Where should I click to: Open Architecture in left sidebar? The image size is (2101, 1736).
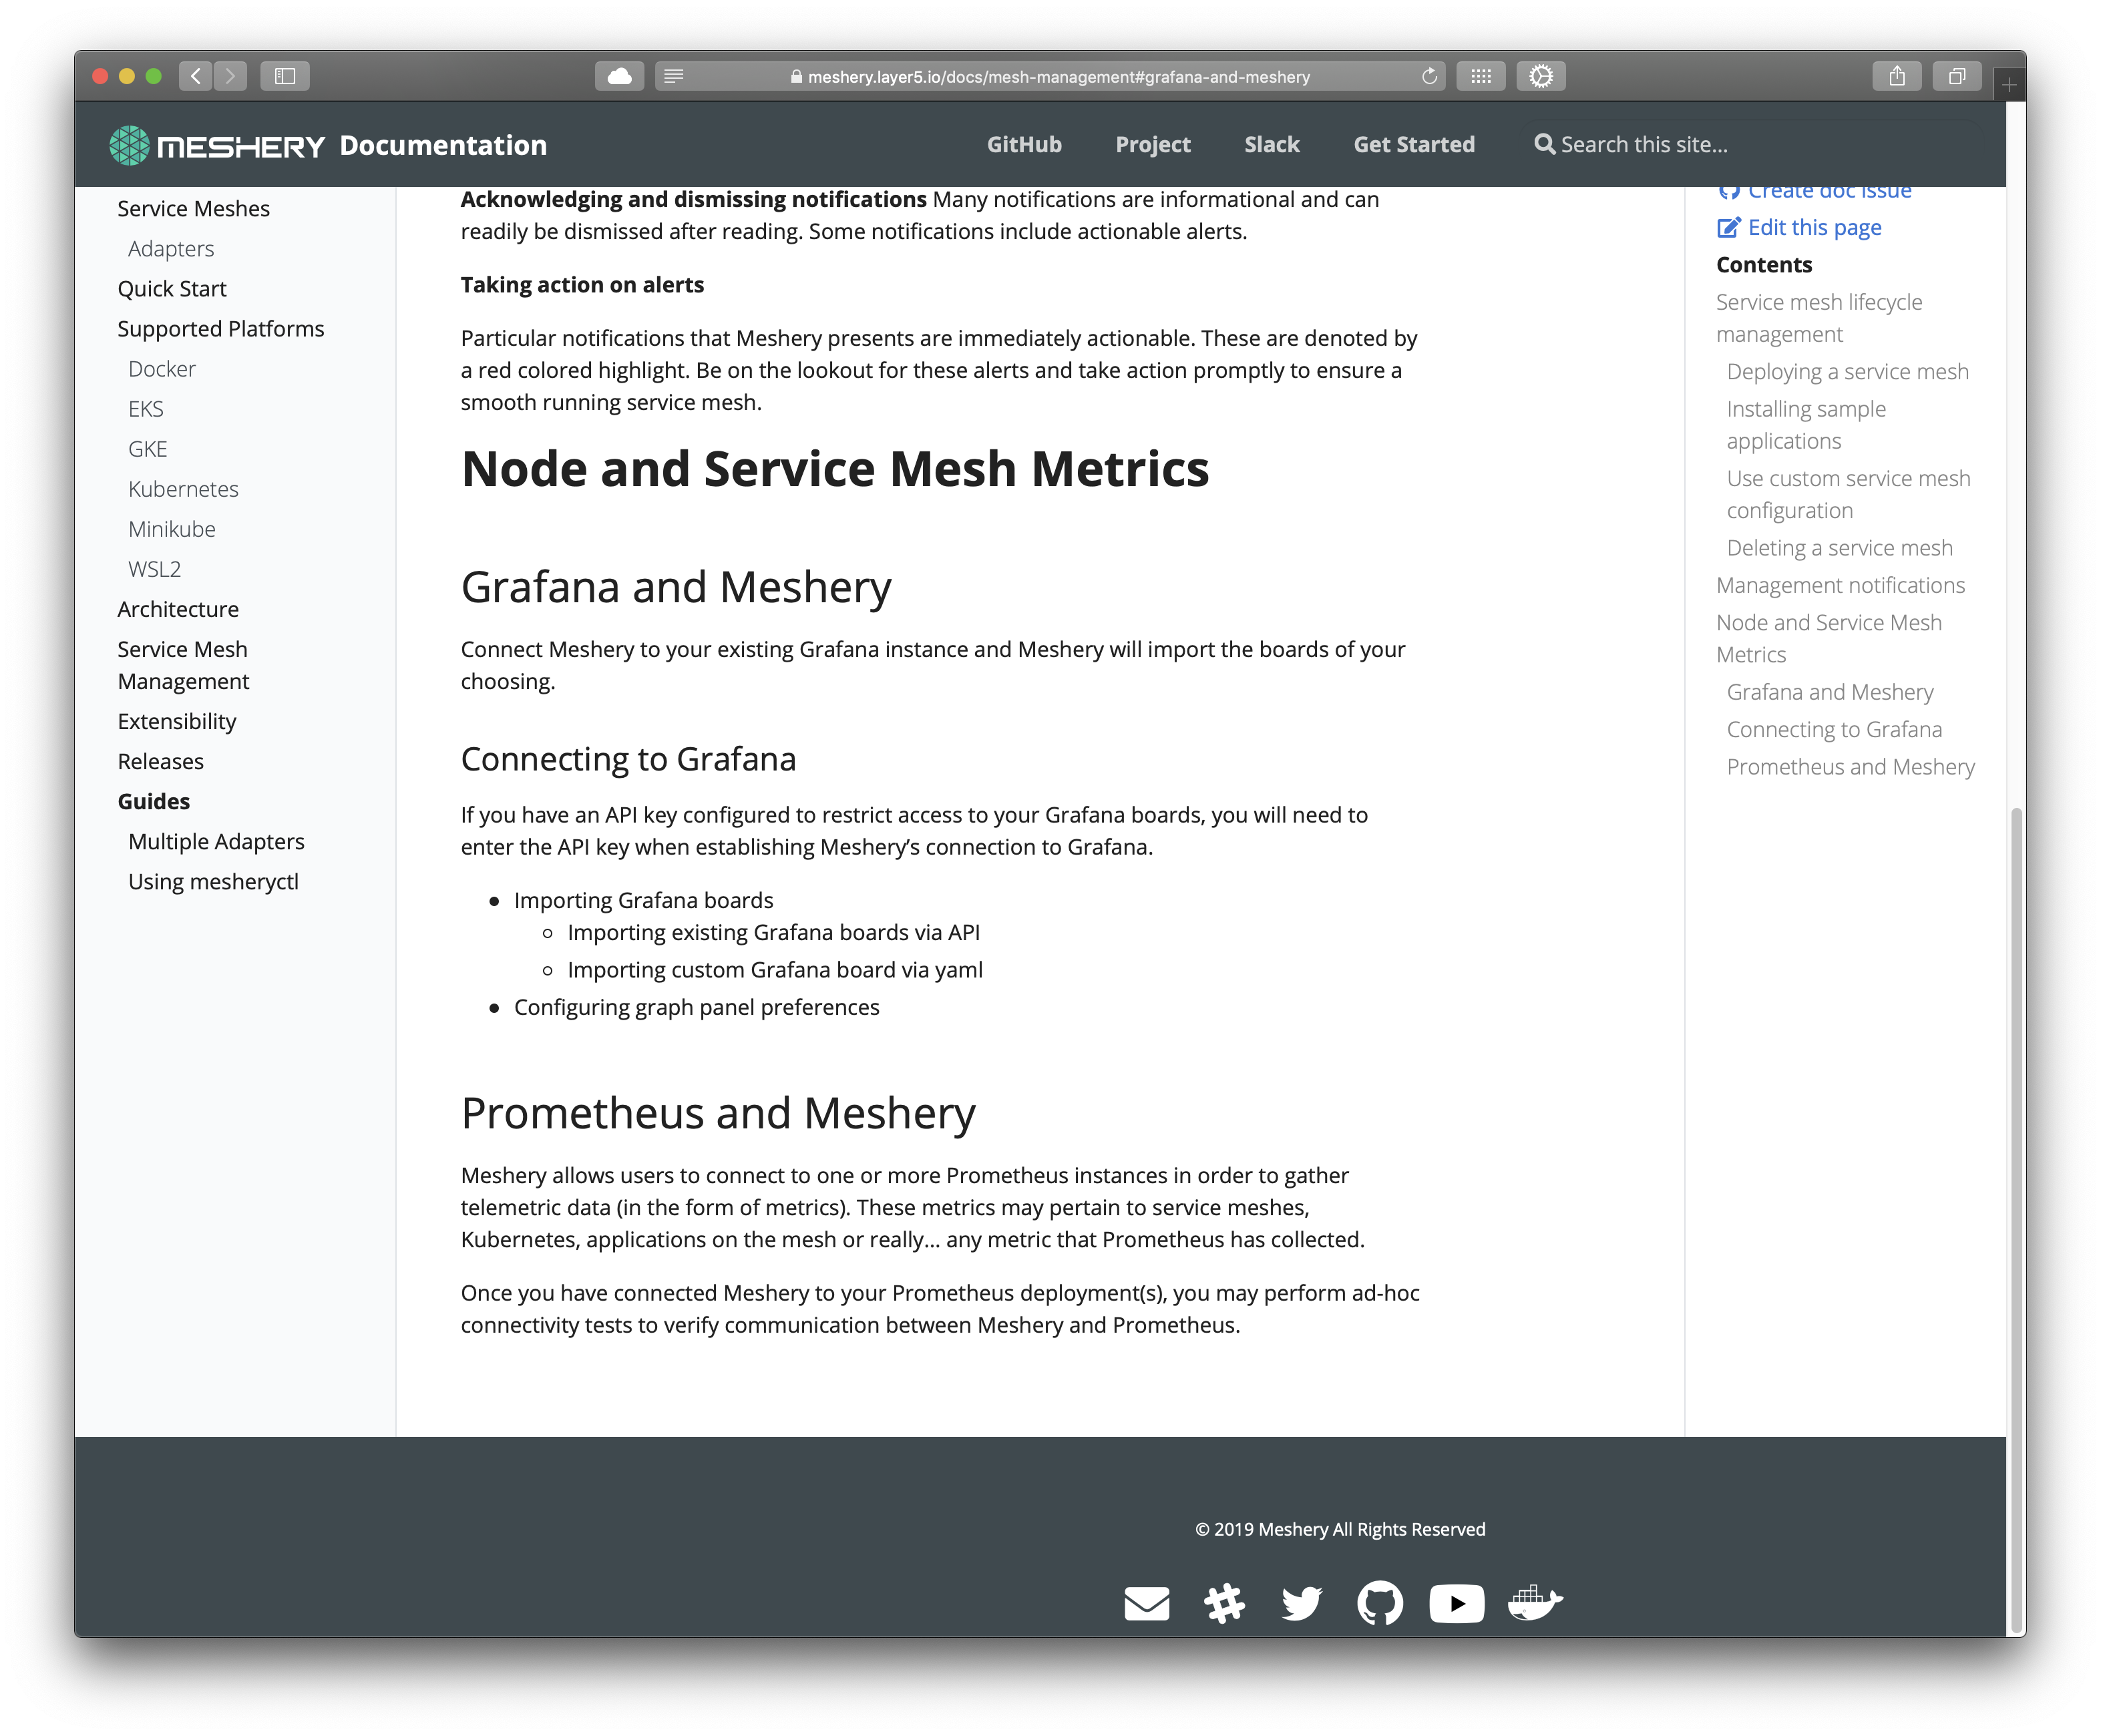click(178, 608)
